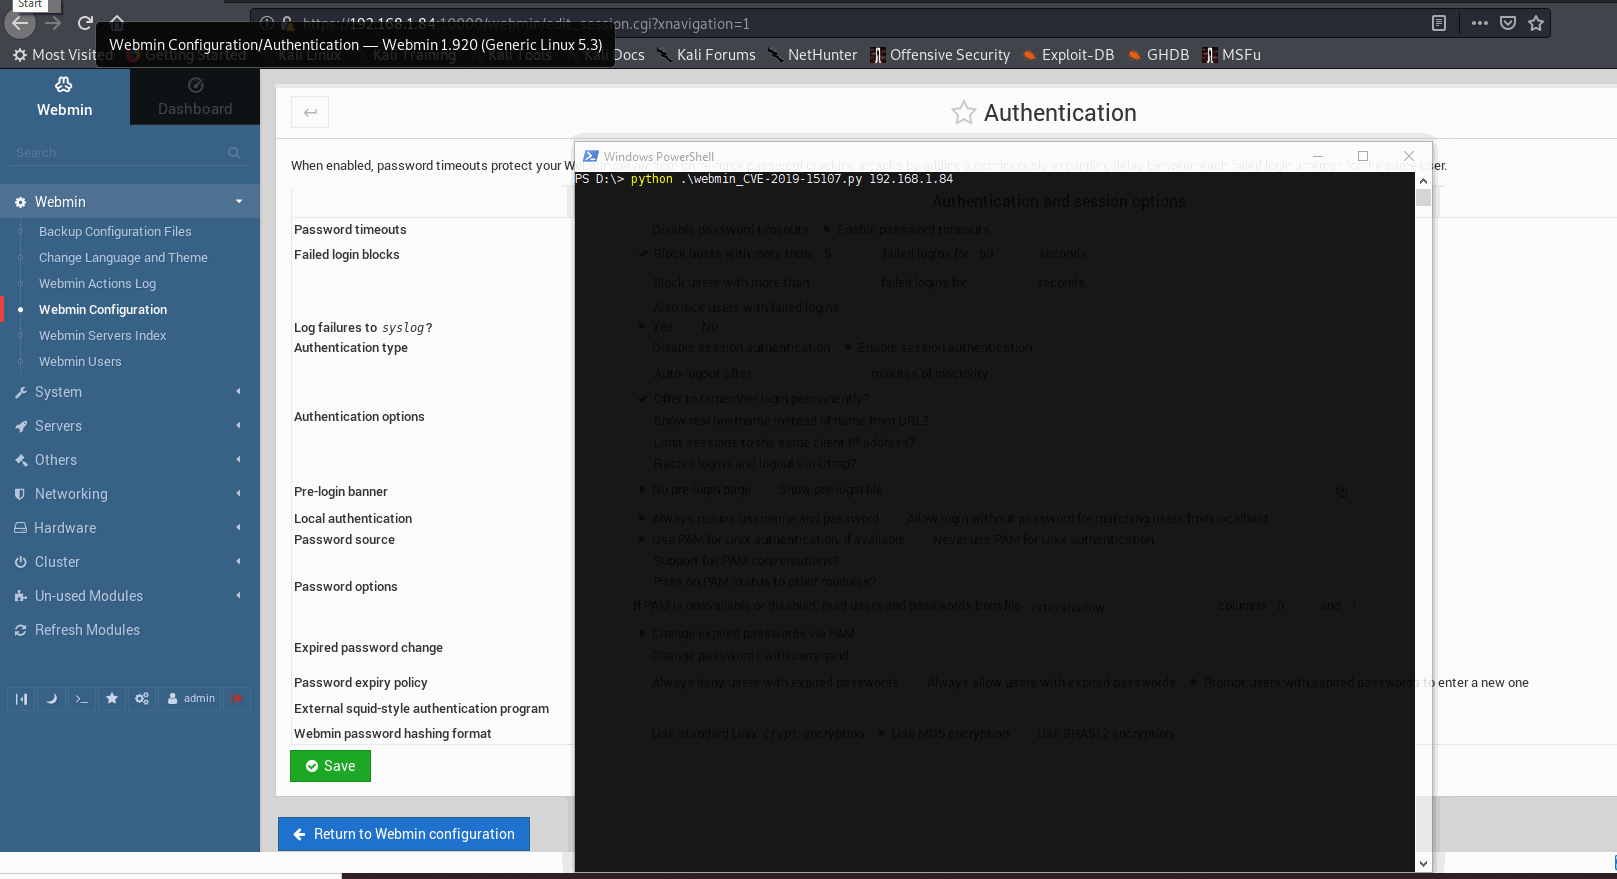Open the Exploit-DB bookmark
Screen dimensions: 1617x879
1068,55
